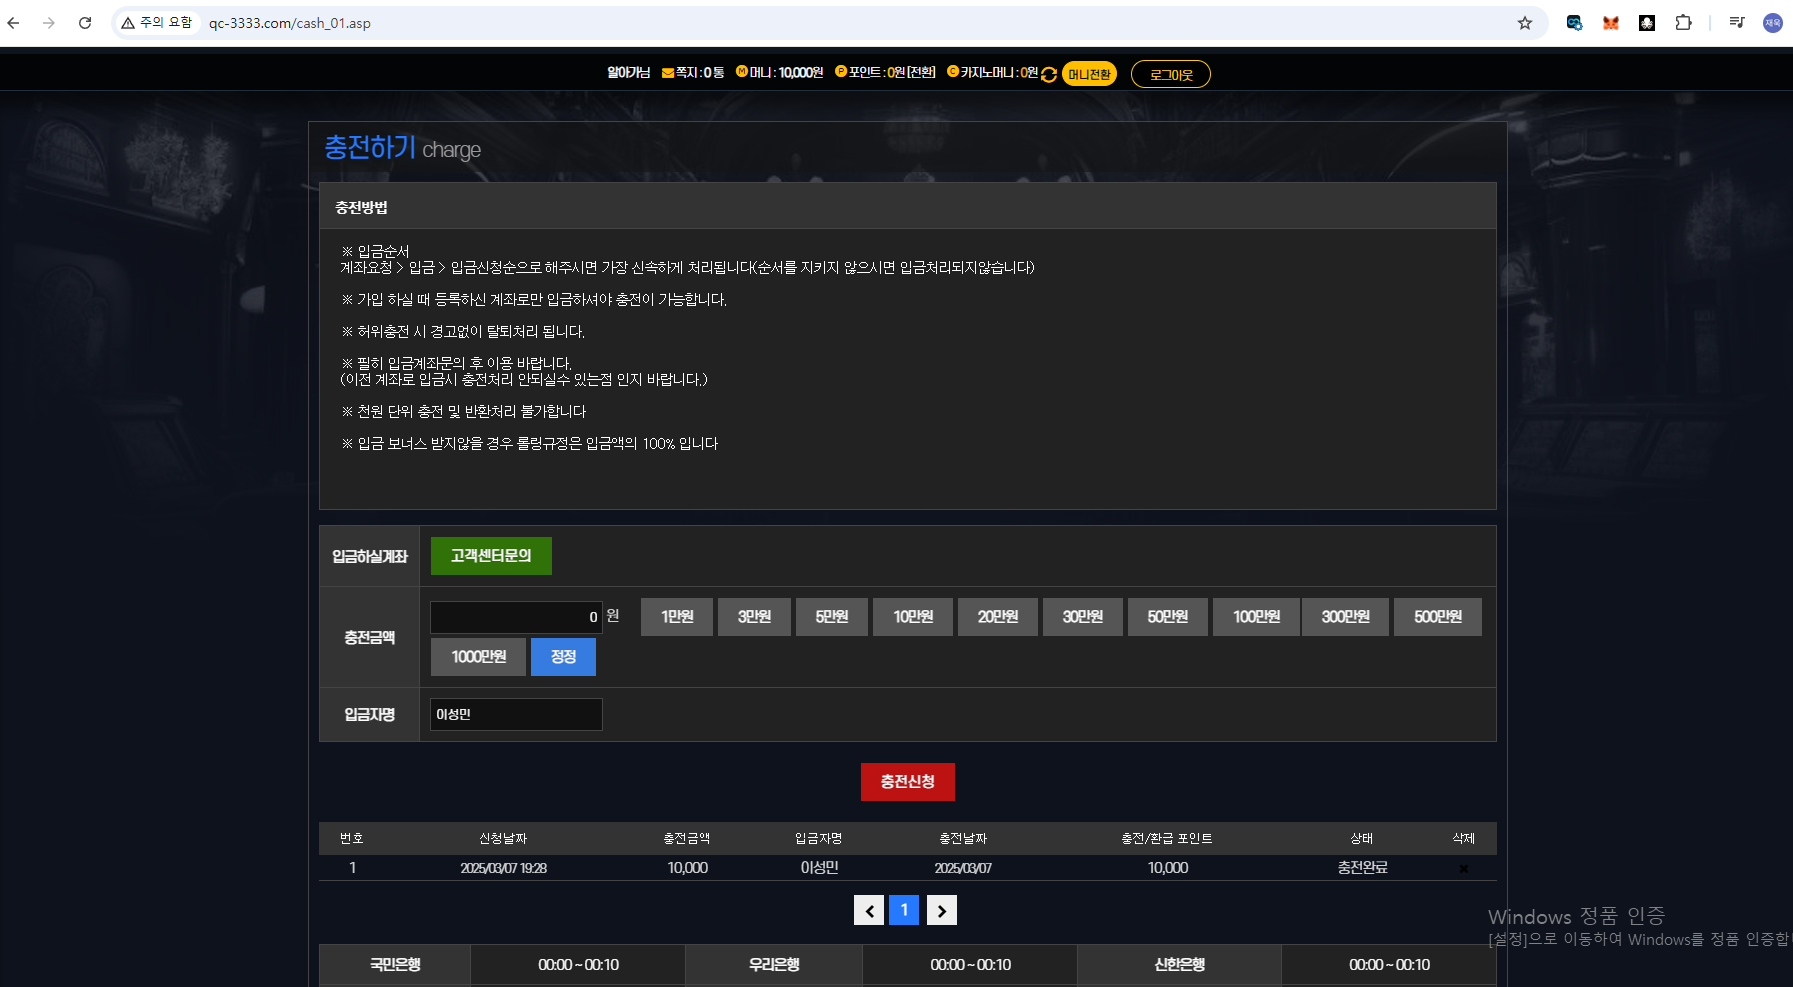This screenshot has width=1793, height=987.
Task: Delete the charge record with X icon
Action: point(1463,869)
